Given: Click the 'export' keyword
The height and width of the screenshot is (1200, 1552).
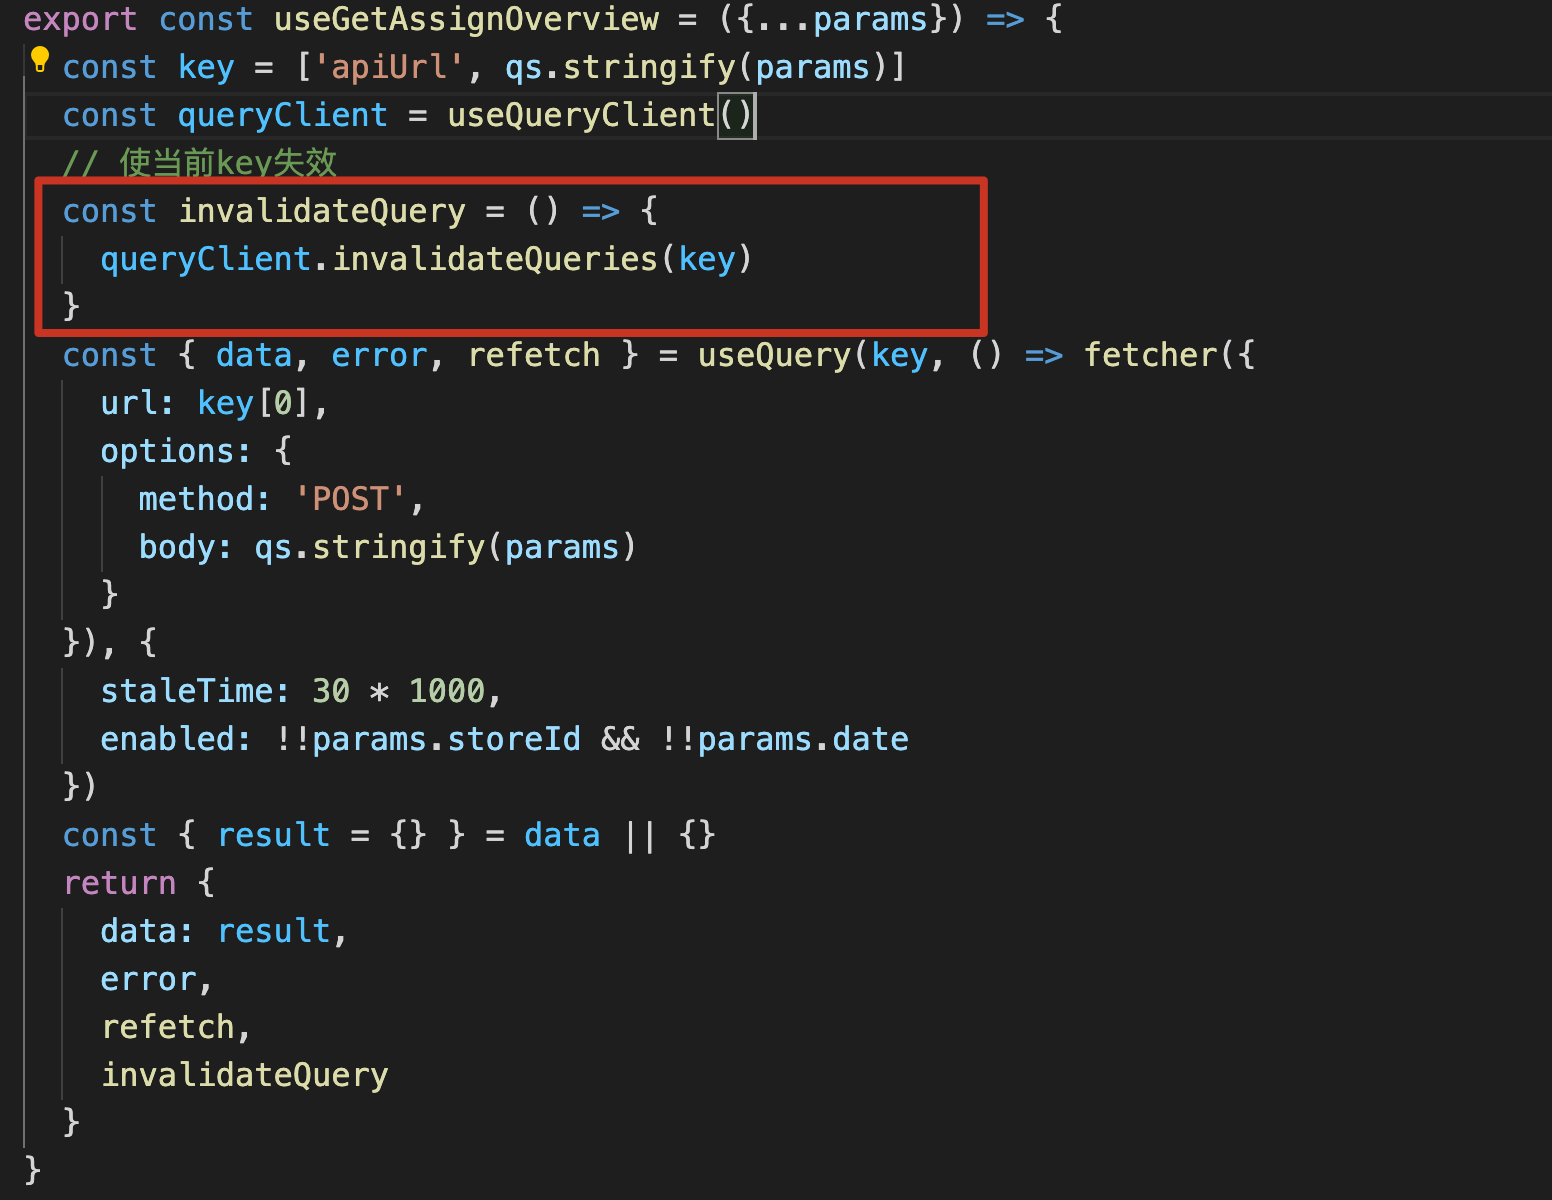Looking at the screenshot, I should (80, 19).
